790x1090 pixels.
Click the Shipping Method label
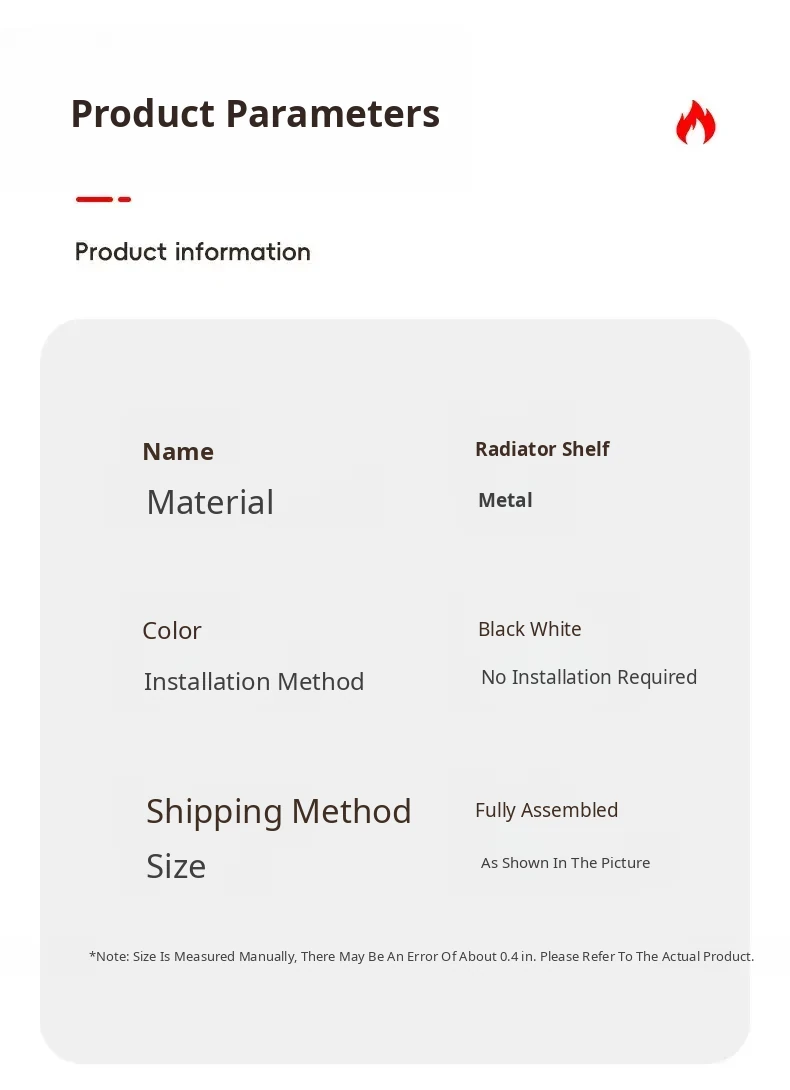[279, 811]
